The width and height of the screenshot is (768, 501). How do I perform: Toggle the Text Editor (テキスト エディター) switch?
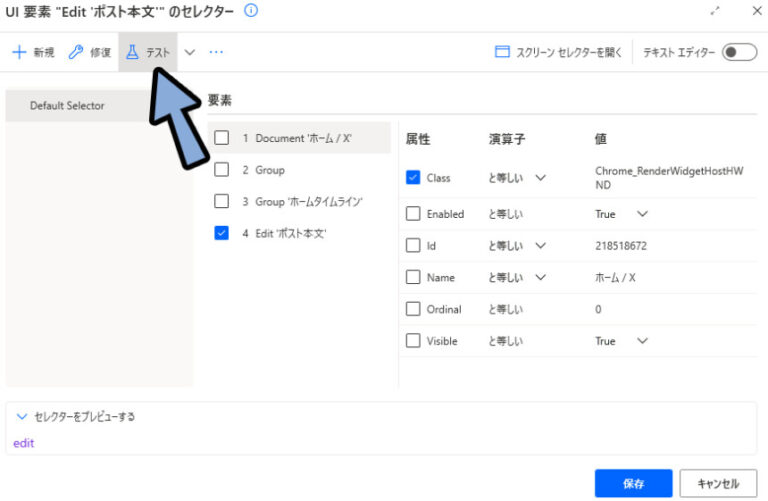(x=739, y=52)
